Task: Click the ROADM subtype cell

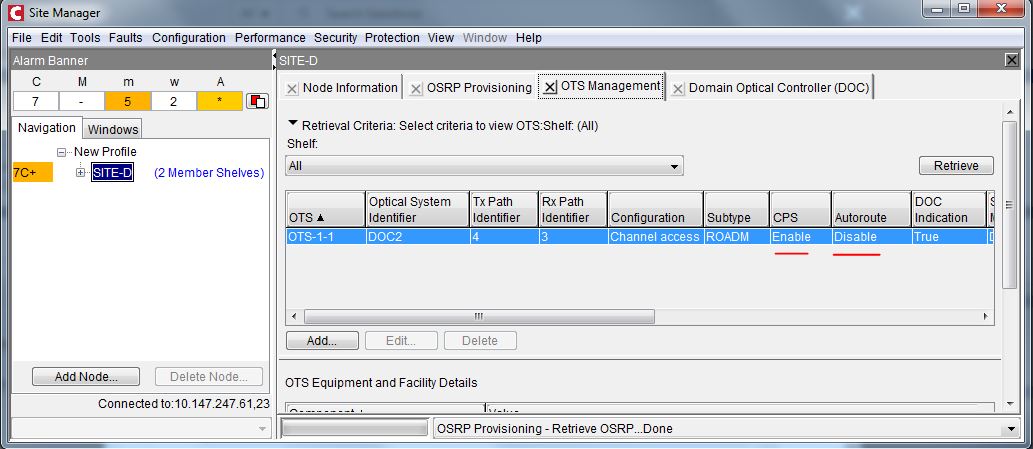Action: pyautogui.click(x=736, y=236)
